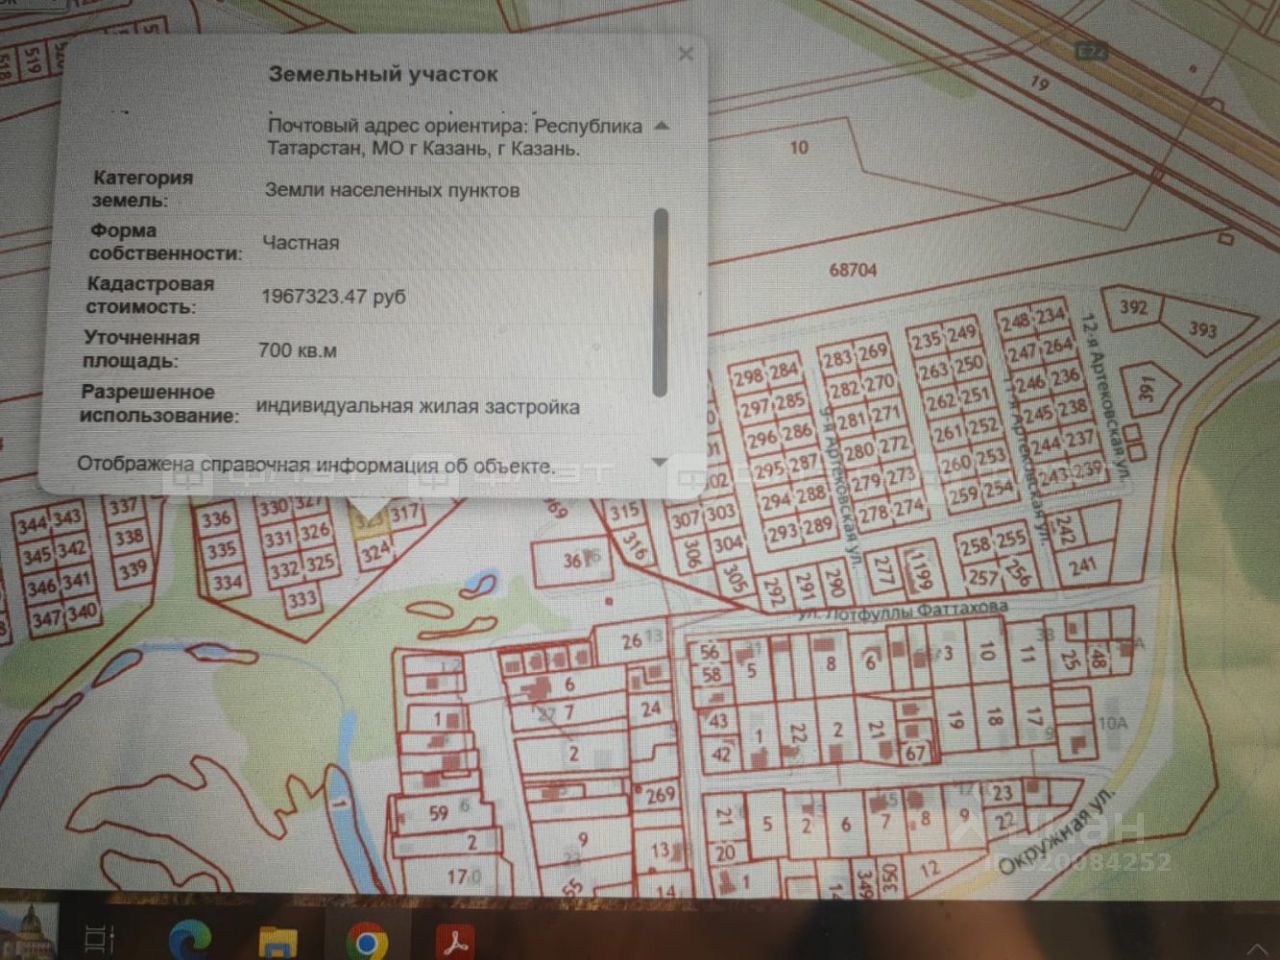Select parcel 392 on the map
1280x960 pixels.
[1133, 307]
